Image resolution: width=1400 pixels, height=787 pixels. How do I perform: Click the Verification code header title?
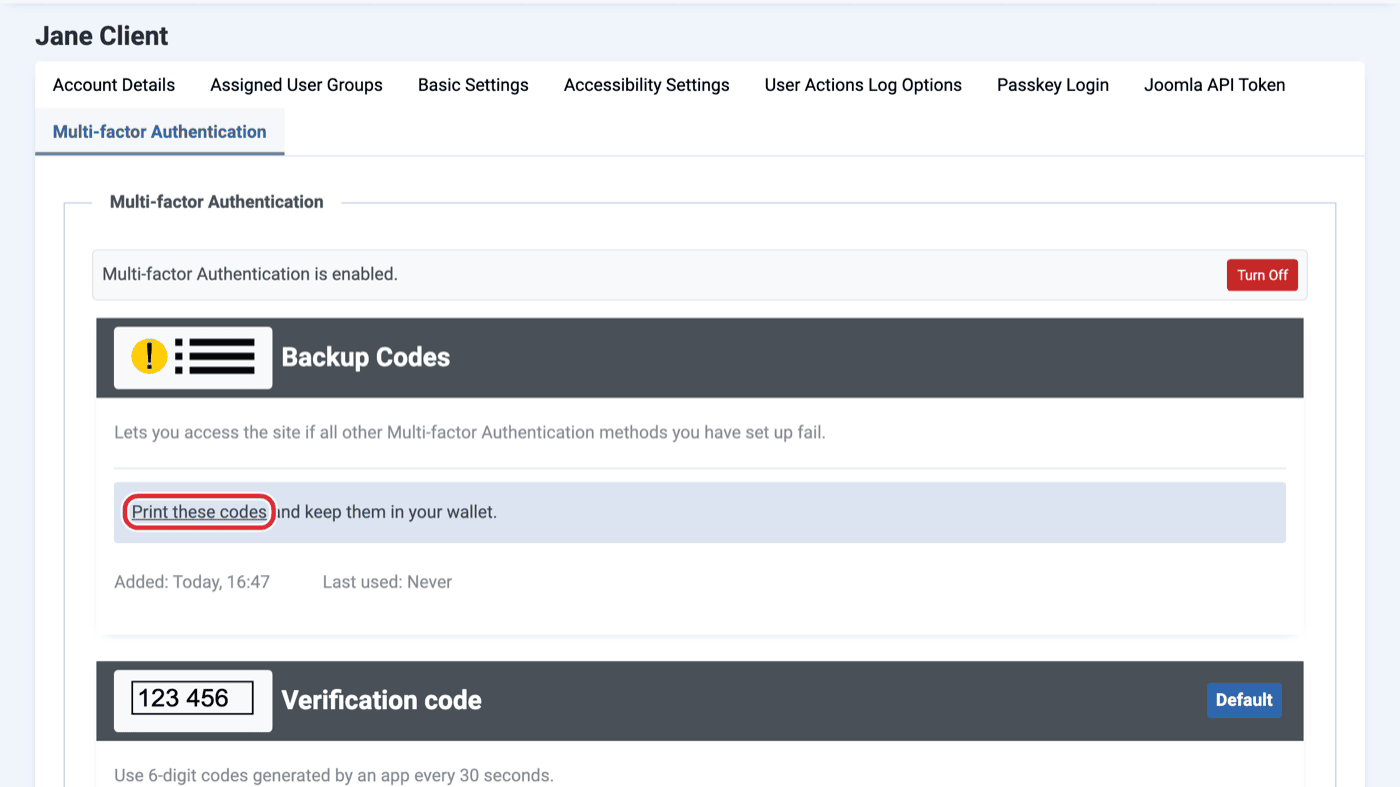point(382,700)
